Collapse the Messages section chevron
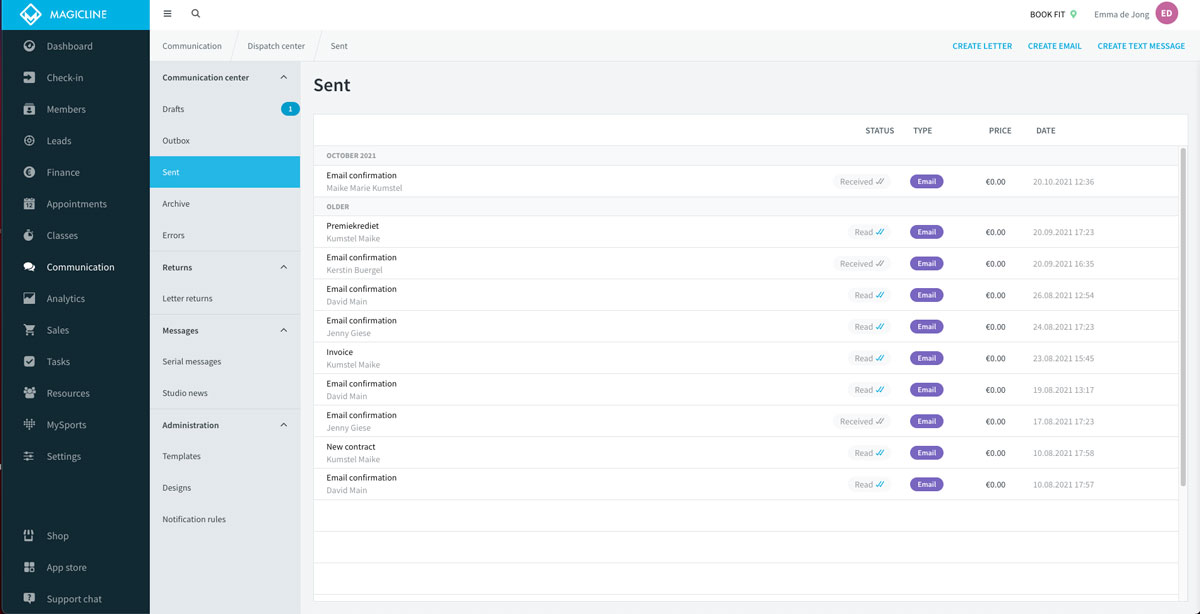 283,331
